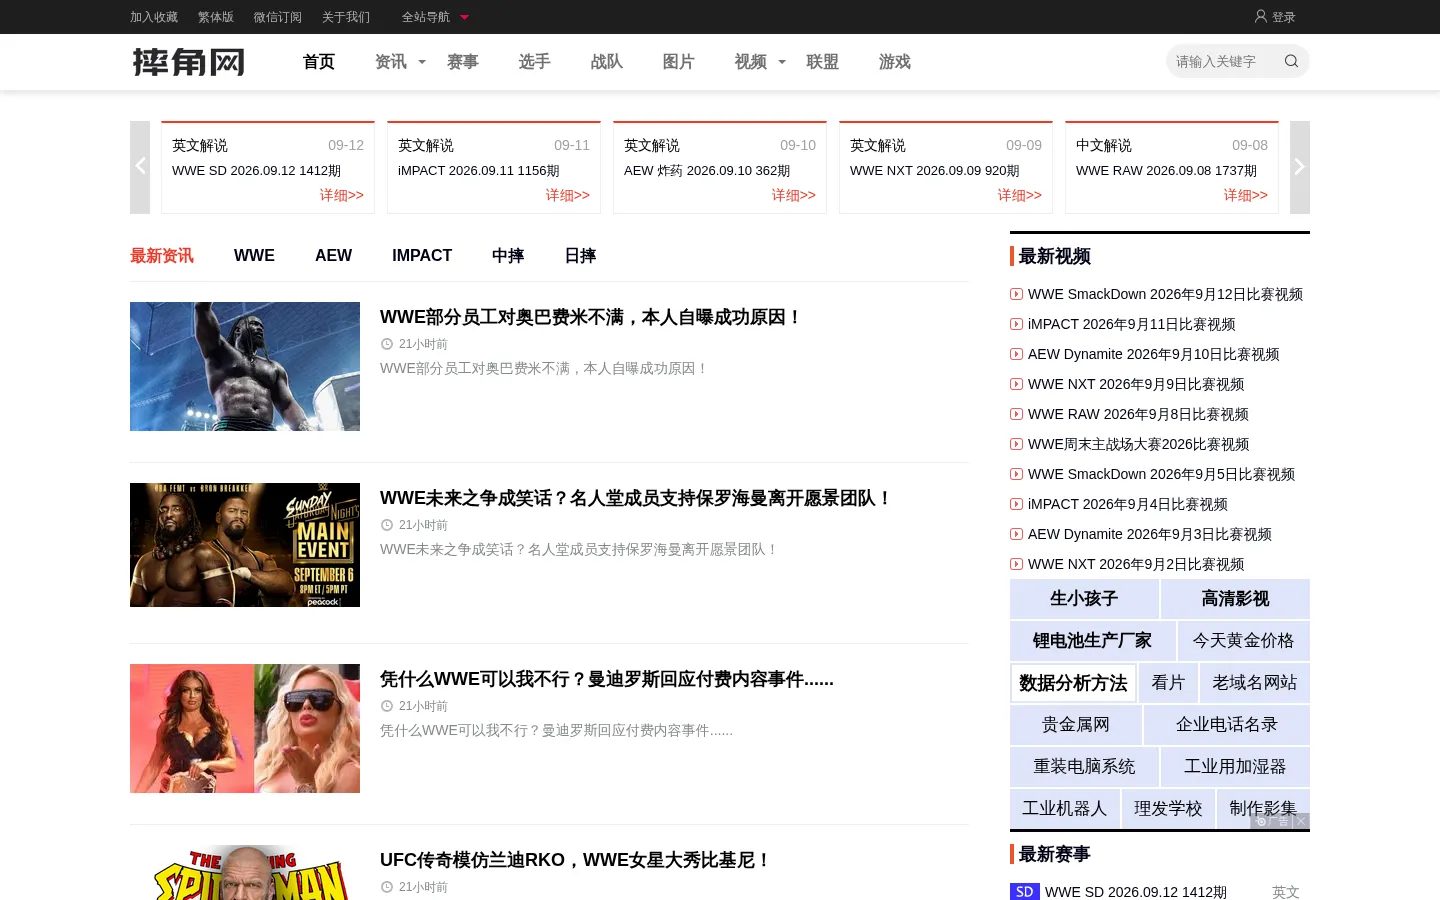Click play icon beside WWE RAW 9月8日 video
Image resolution: width=1440 pixels, height=900 pixels.
(1016, 414)
